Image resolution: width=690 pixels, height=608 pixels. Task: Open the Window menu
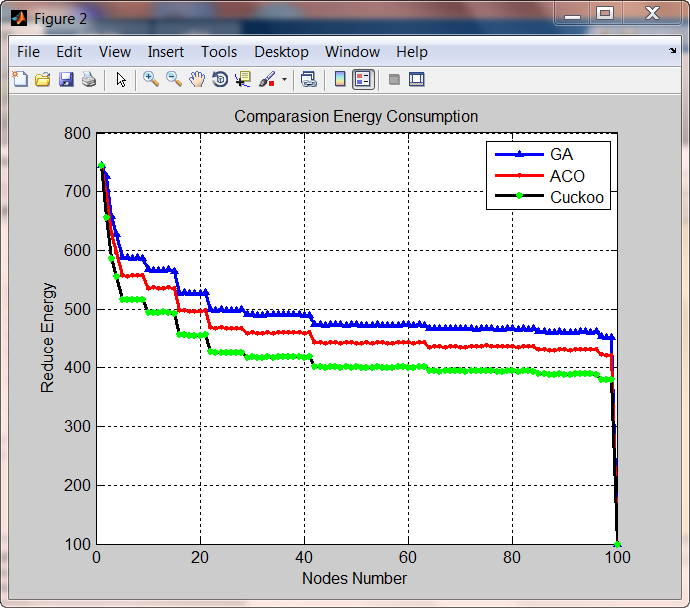352,52
